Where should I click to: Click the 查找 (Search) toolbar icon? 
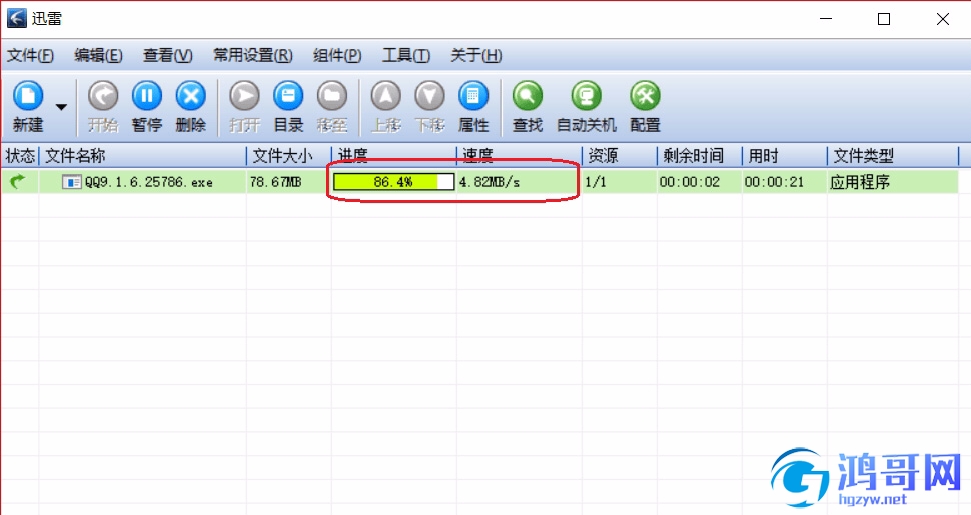coord(528,97)
